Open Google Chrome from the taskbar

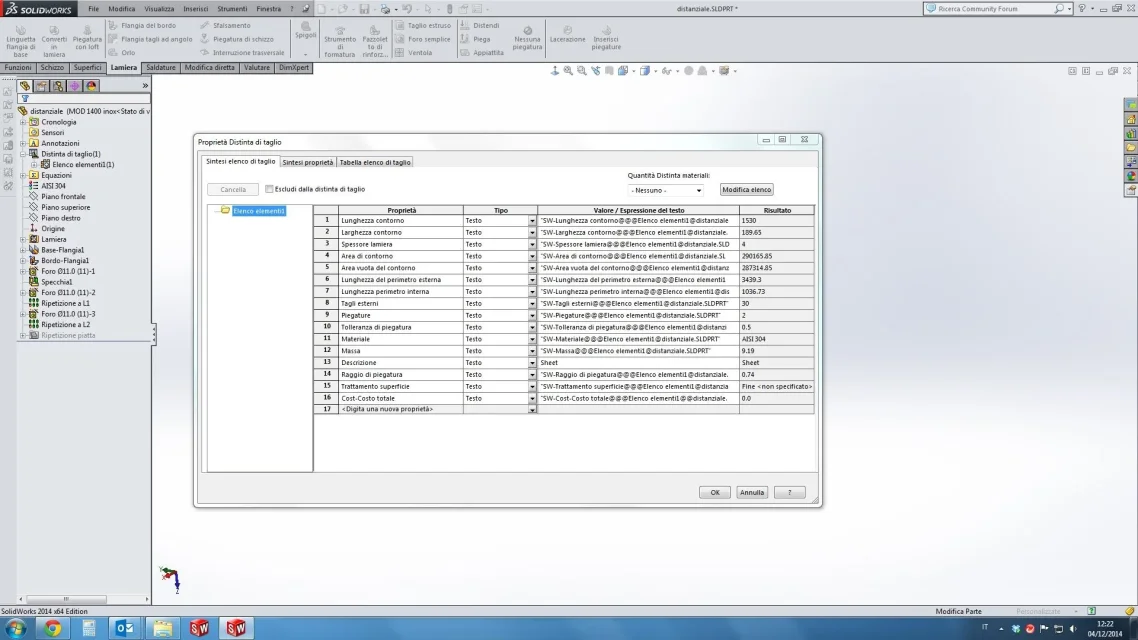52,628
